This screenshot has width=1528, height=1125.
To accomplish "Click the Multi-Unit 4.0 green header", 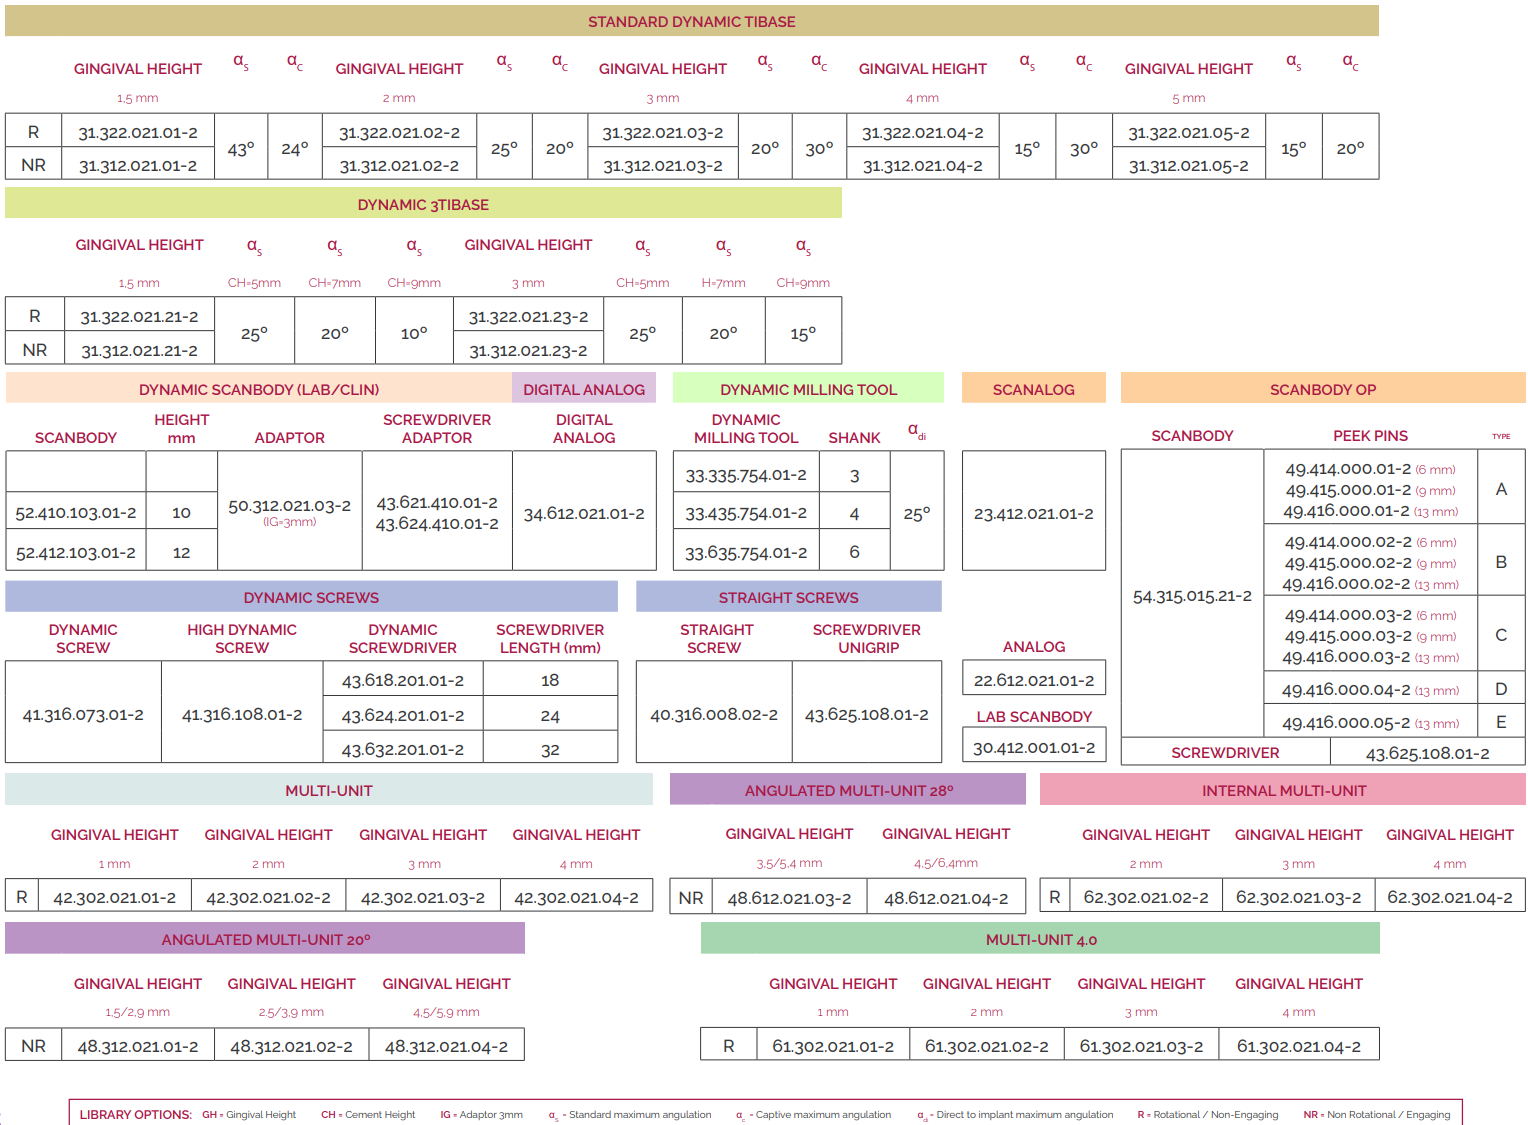I will pos(1040,939).
